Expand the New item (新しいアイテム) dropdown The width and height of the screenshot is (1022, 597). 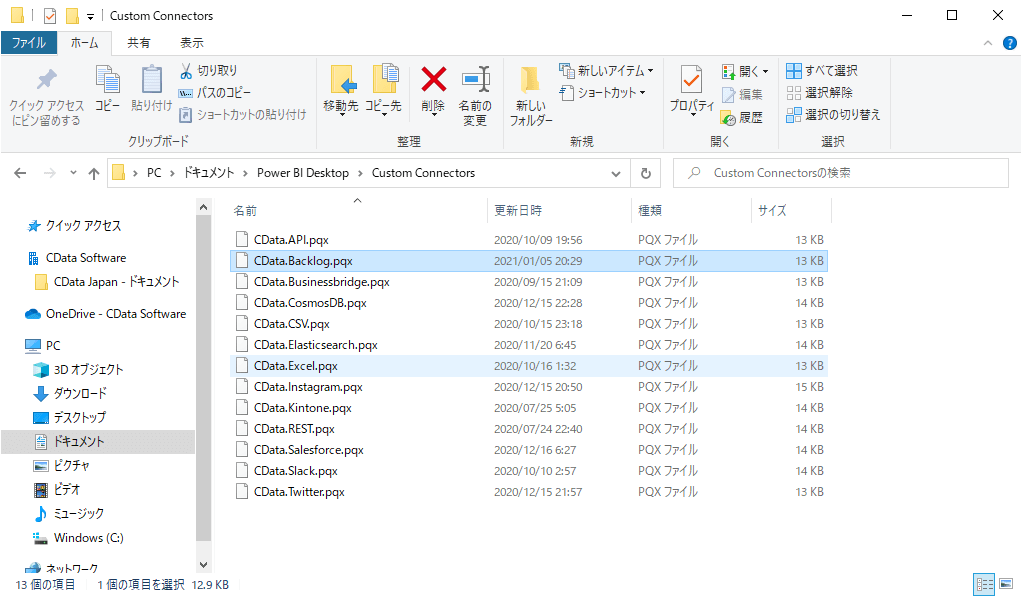[650, 70]
